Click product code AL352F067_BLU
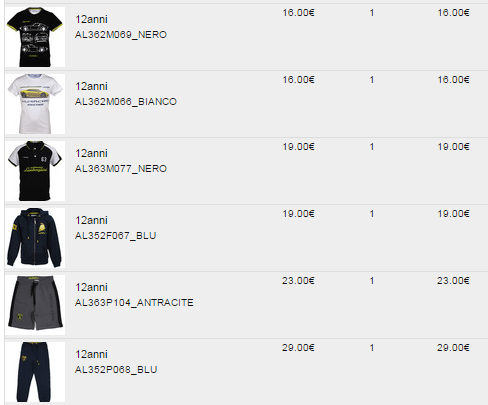488x405 pixels. point(116,236)
